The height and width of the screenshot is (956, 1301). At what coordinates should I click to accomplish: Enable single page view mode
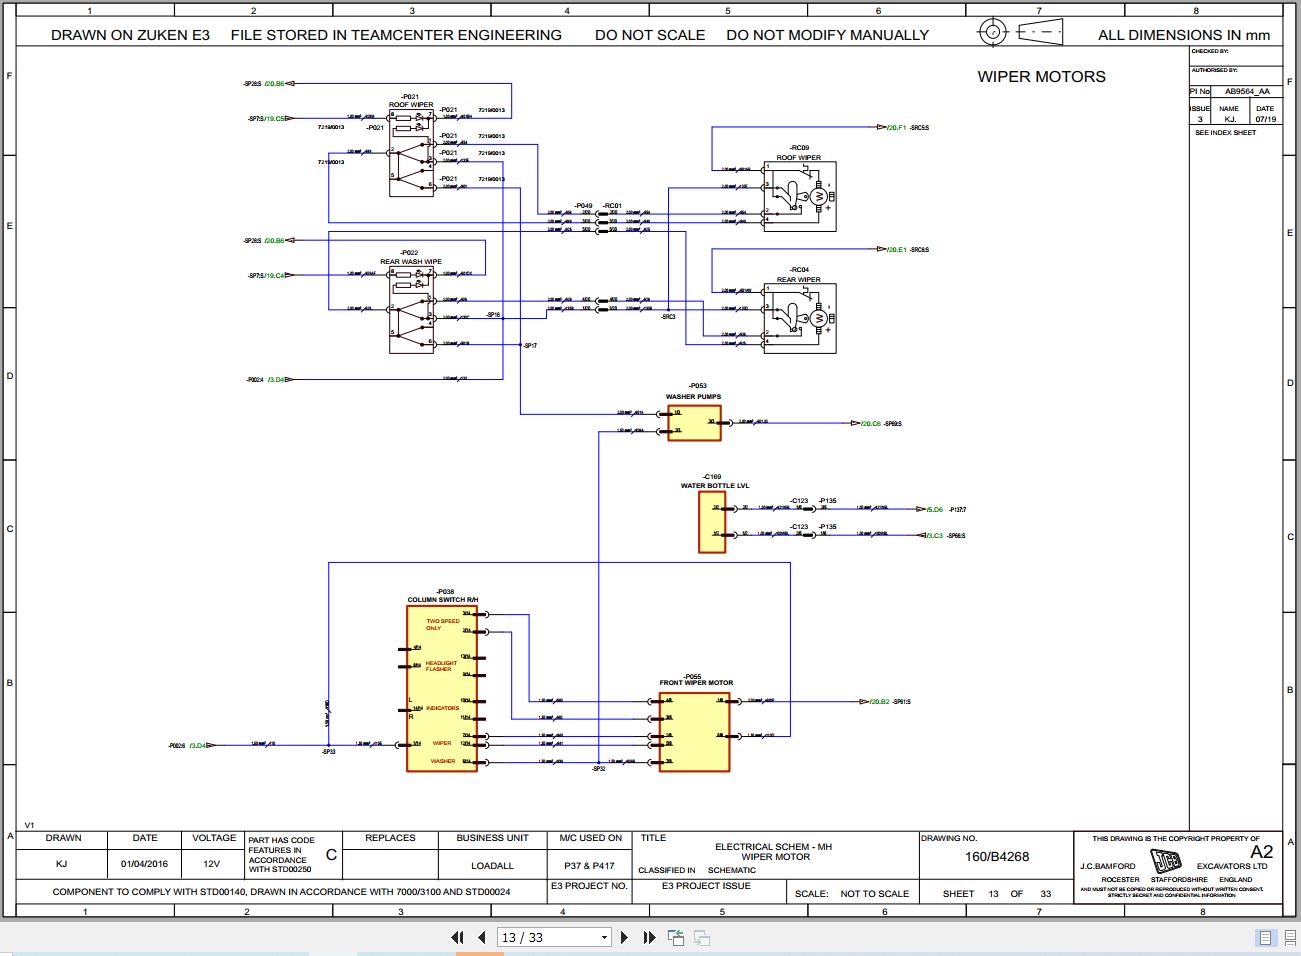tap(1265, 938)
